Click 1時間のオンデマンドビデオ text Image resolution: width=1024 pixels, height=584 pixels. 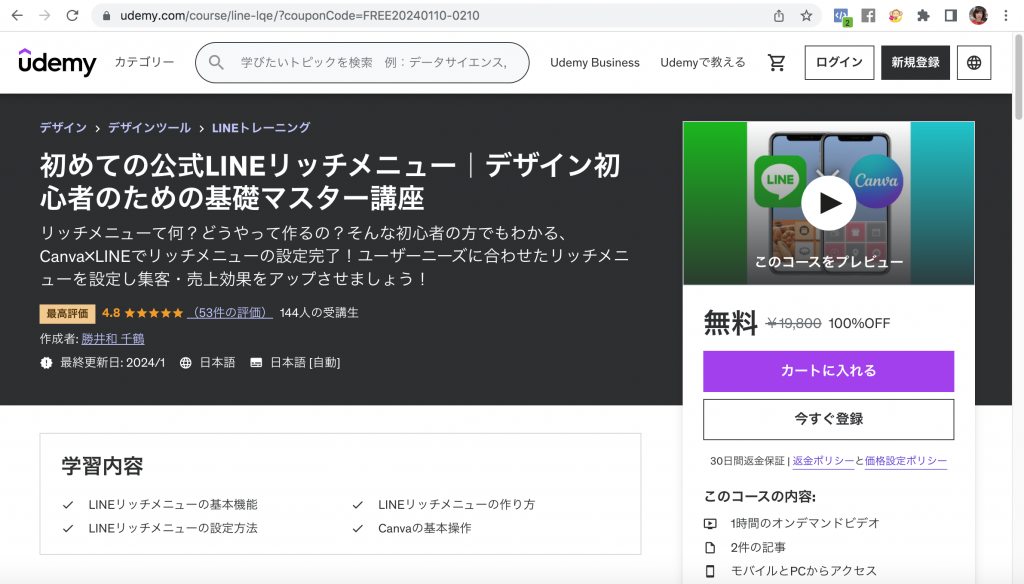pos(805,523)
